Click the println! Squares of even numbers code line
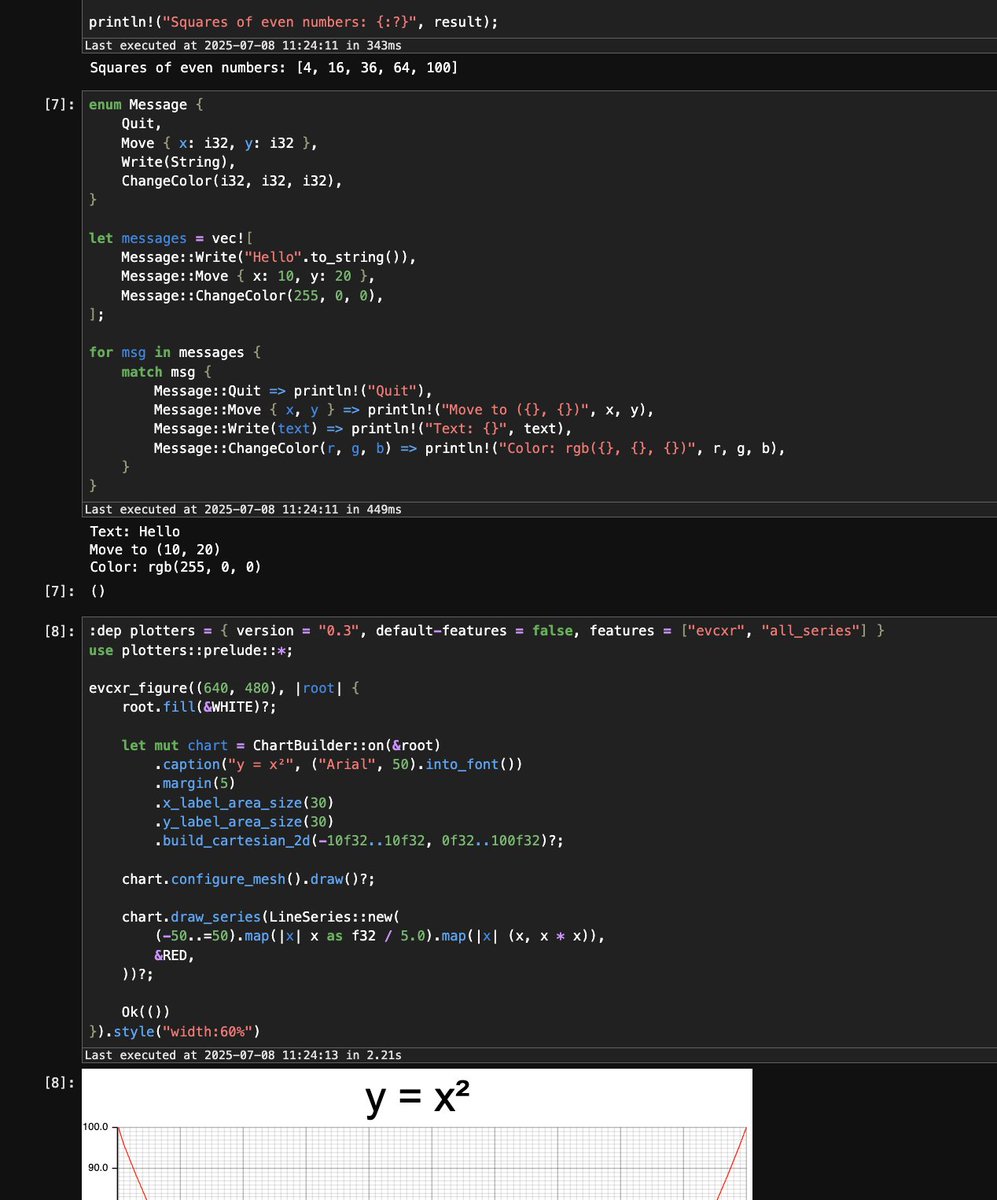This screenshot has height=1200, width=997. pyautogui.click(x=293, y=21)
